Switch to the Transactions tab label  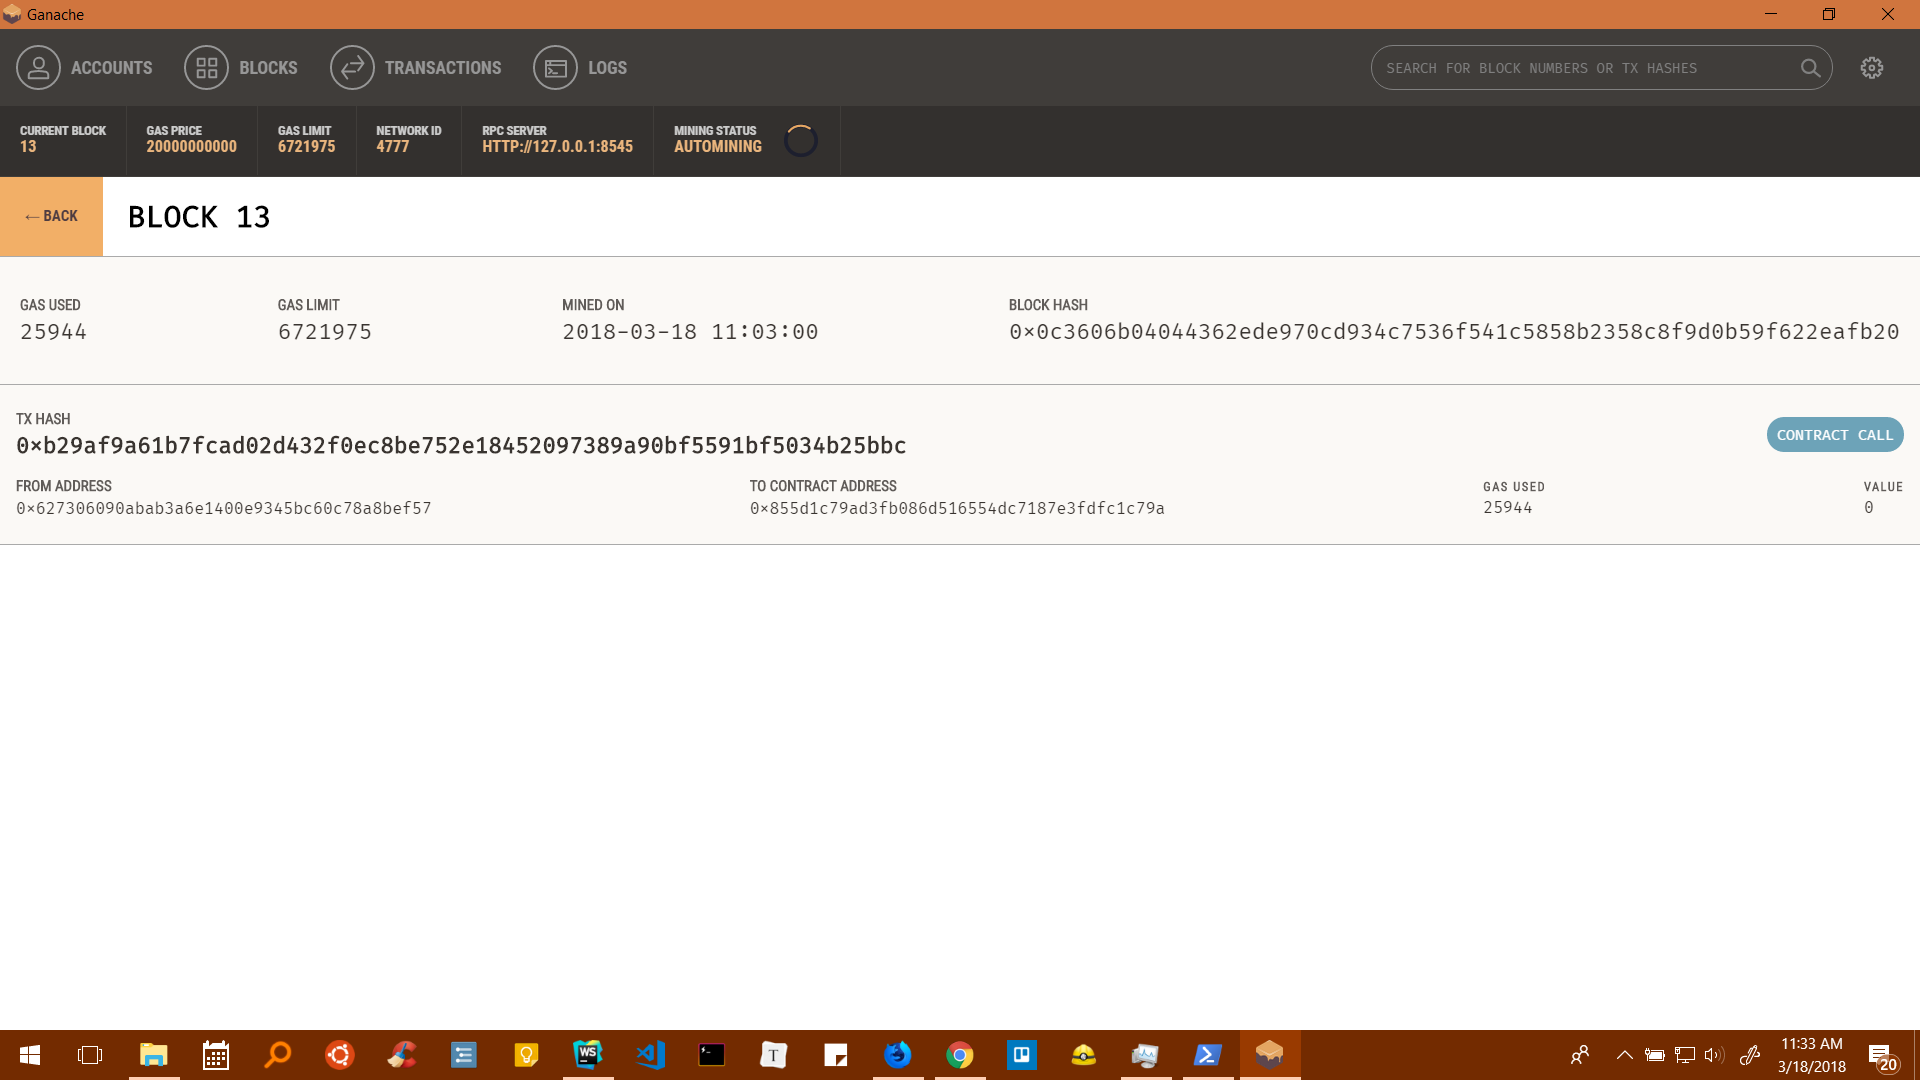pos(443,68)
